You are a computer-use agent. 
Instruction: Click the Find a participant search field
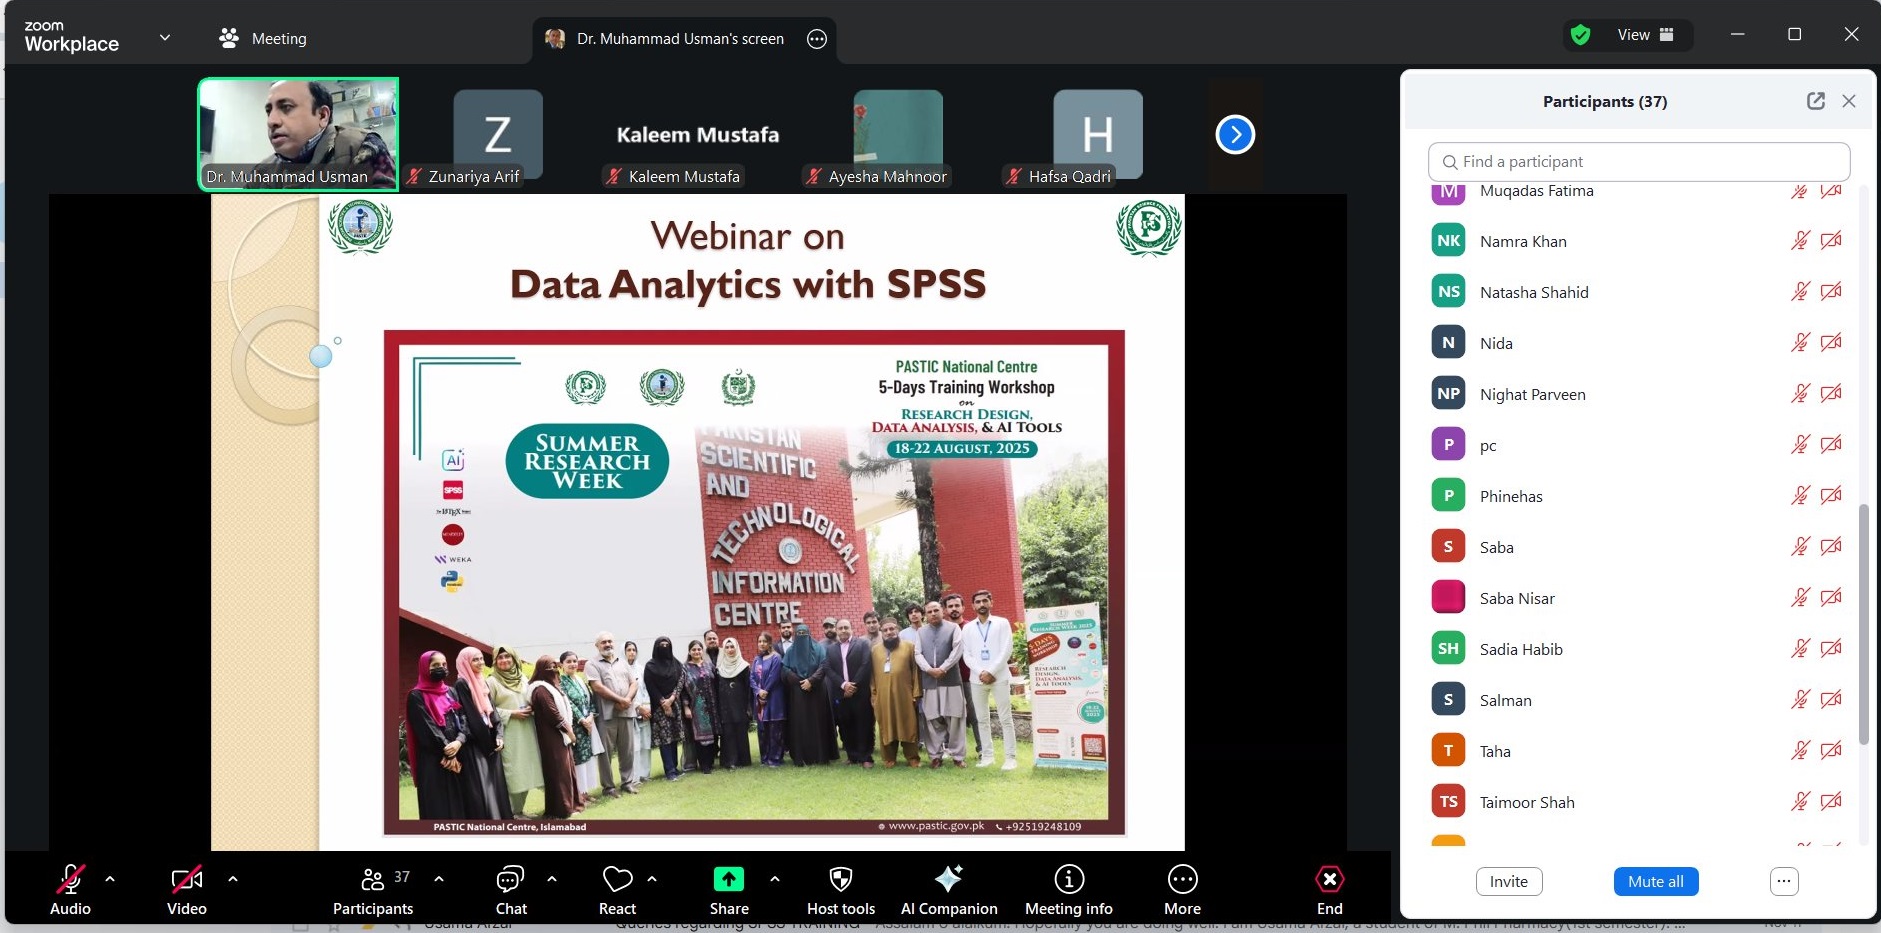tap(1638, 161)
